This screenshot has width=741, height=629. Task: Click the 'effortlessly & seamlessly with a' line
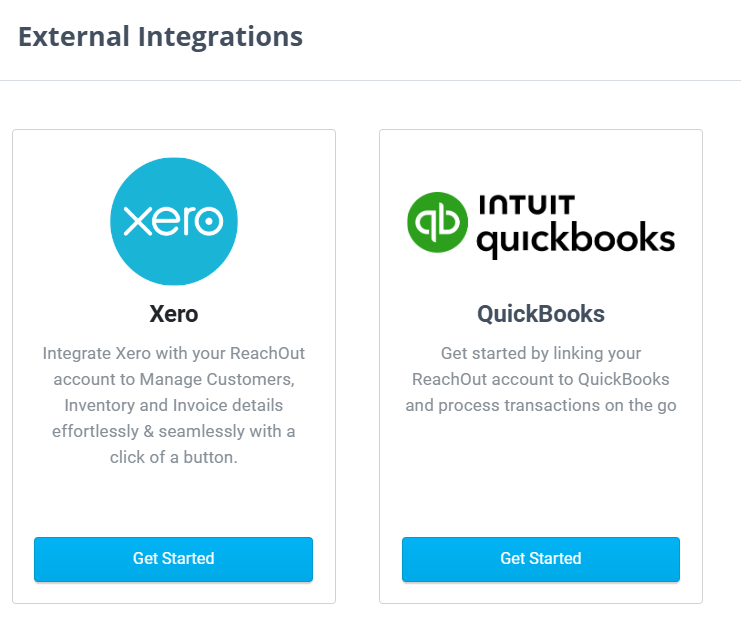(x=174, y=431)
